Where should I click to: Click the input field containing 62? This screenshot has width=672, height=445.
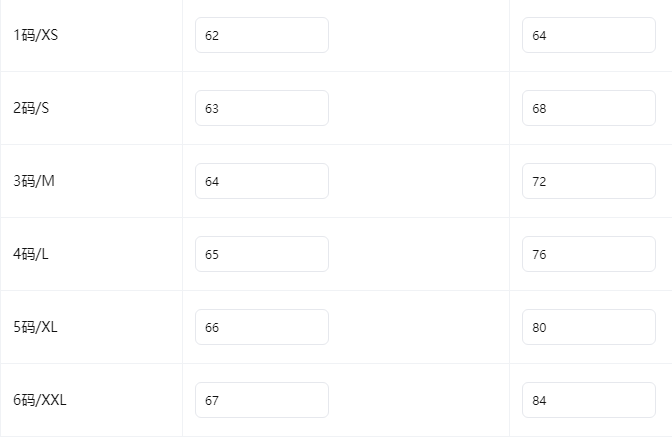(261, 35)
